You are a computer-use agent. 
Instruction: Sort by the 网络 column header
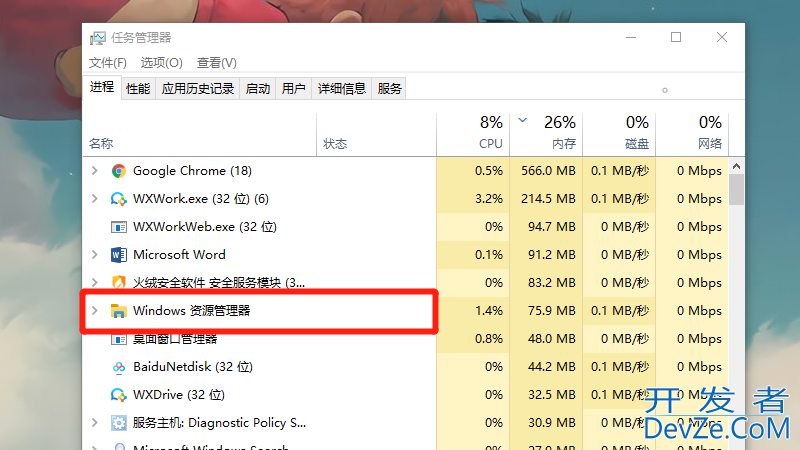(692, 134)
